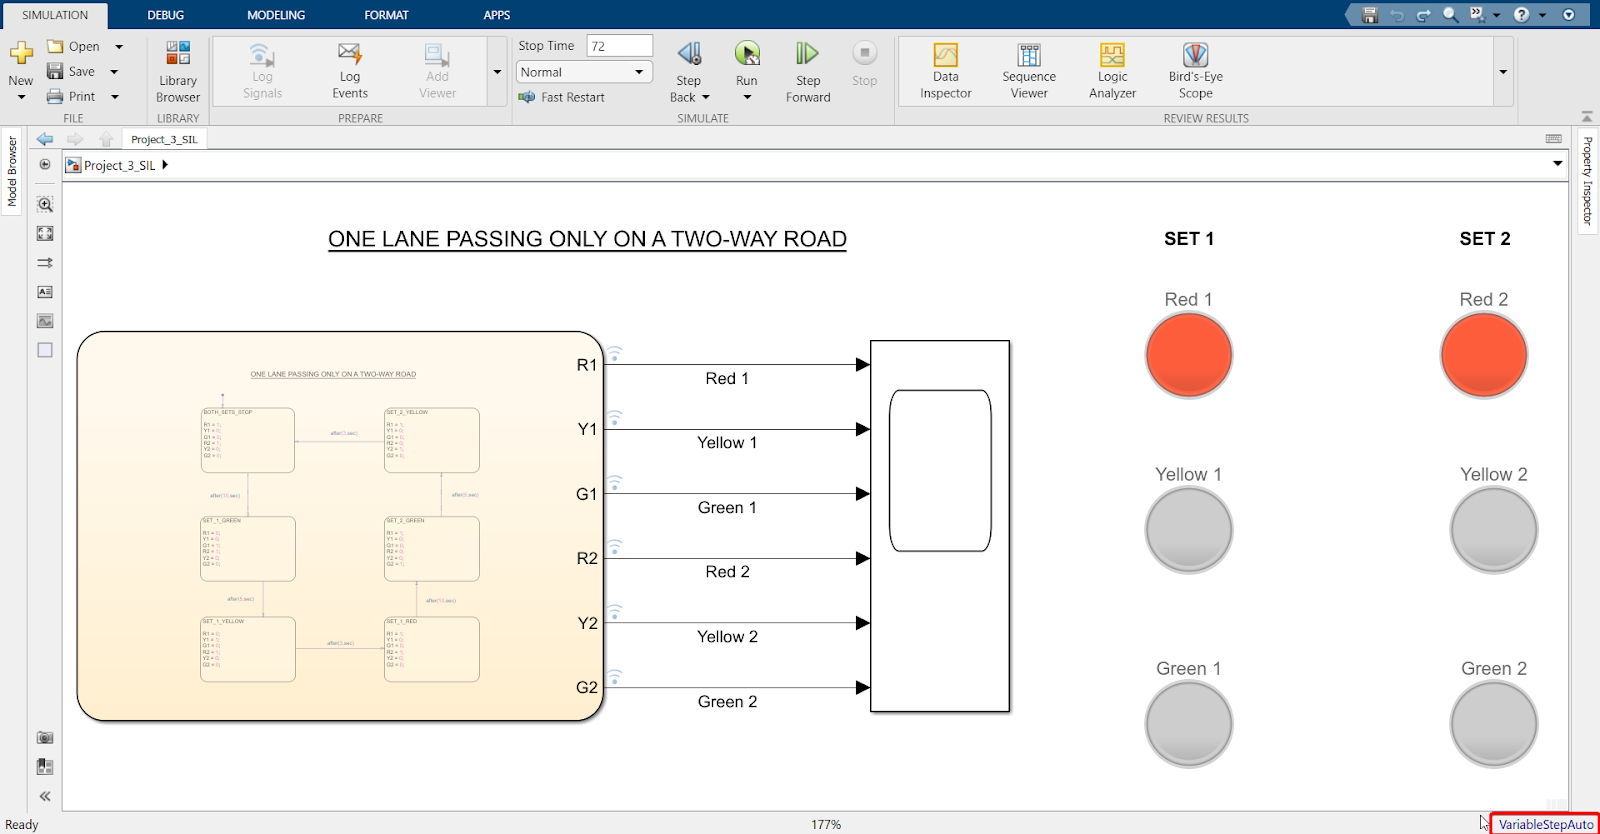This screenshot has height=834, width=1600.
Task: Click Hide/Show Explorer Bar icon
Action: [45, 165]
